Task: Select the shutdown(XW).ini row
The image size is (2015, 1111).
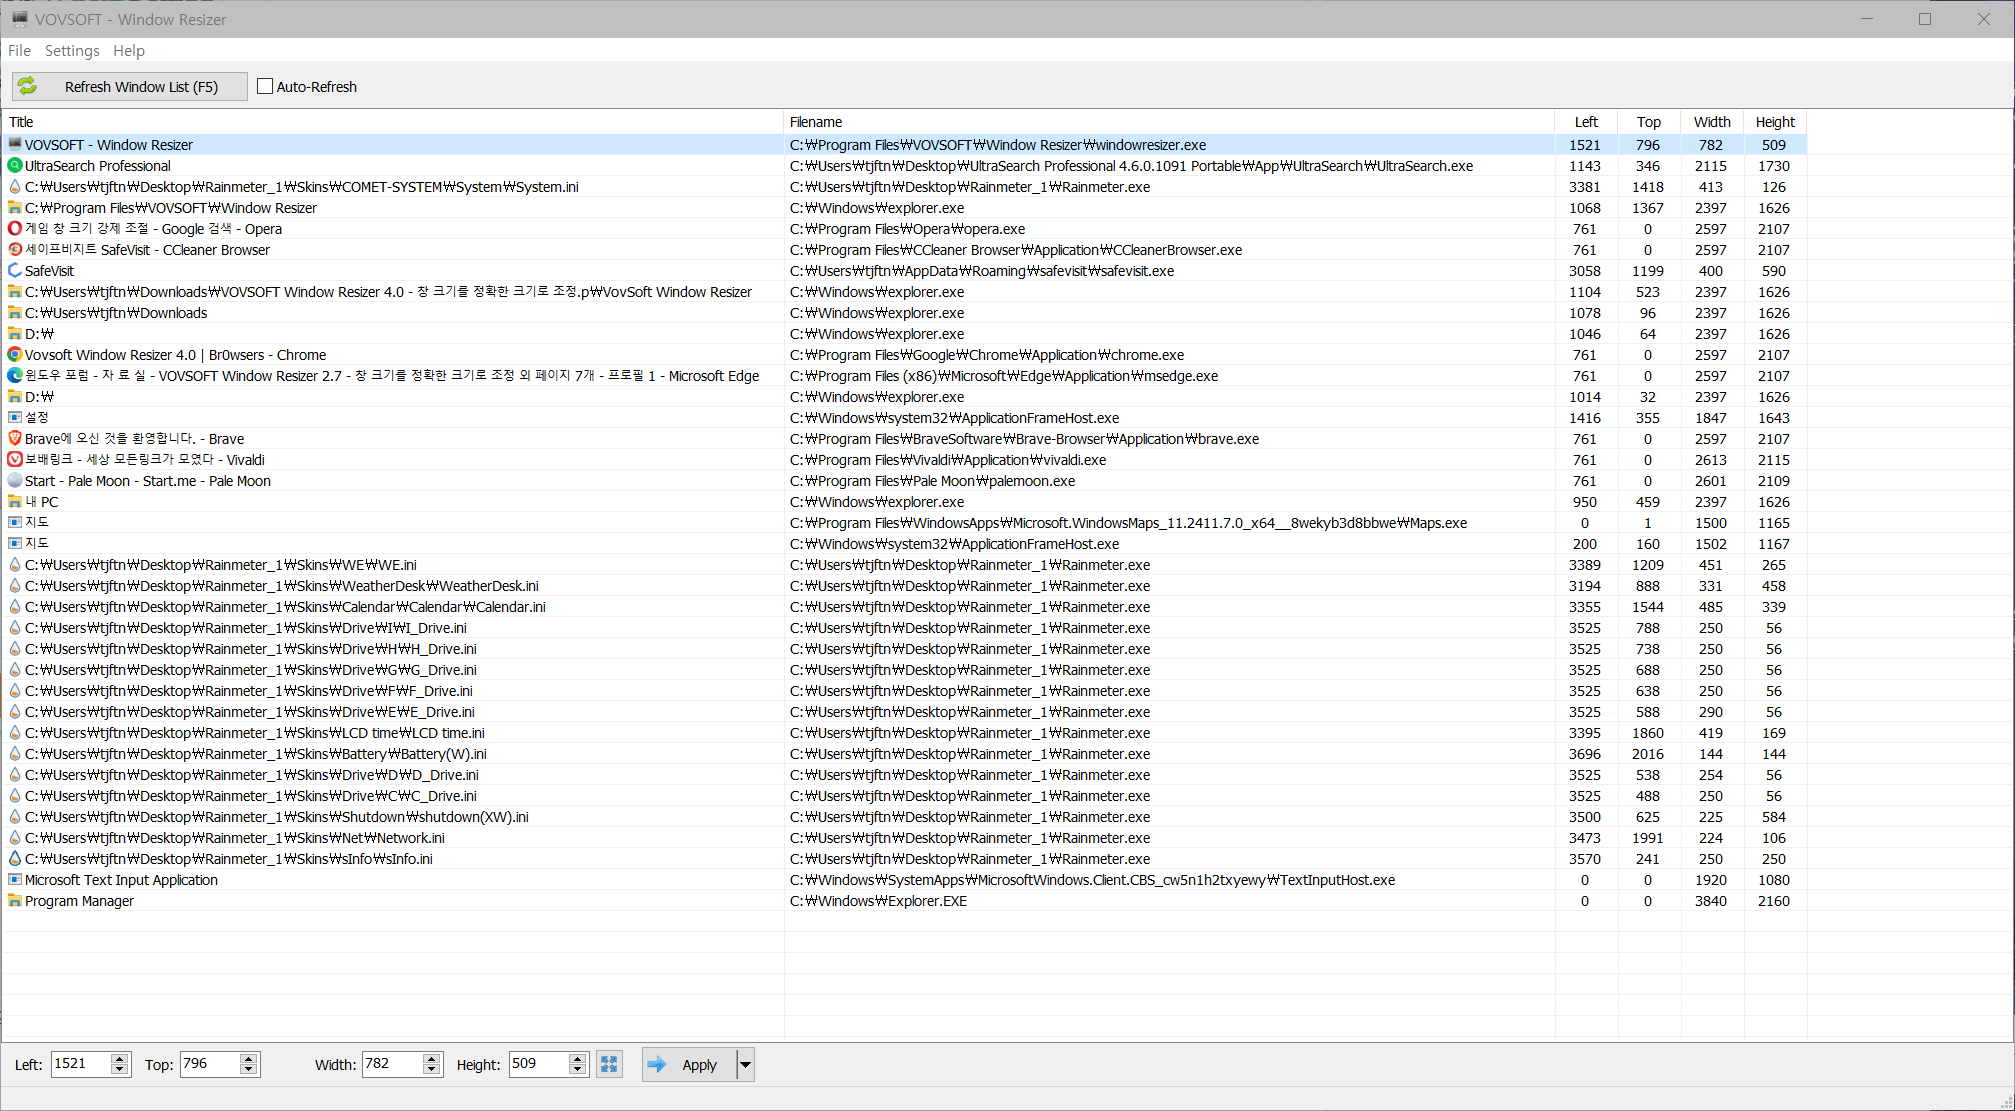Action: [x=904, y=817]
